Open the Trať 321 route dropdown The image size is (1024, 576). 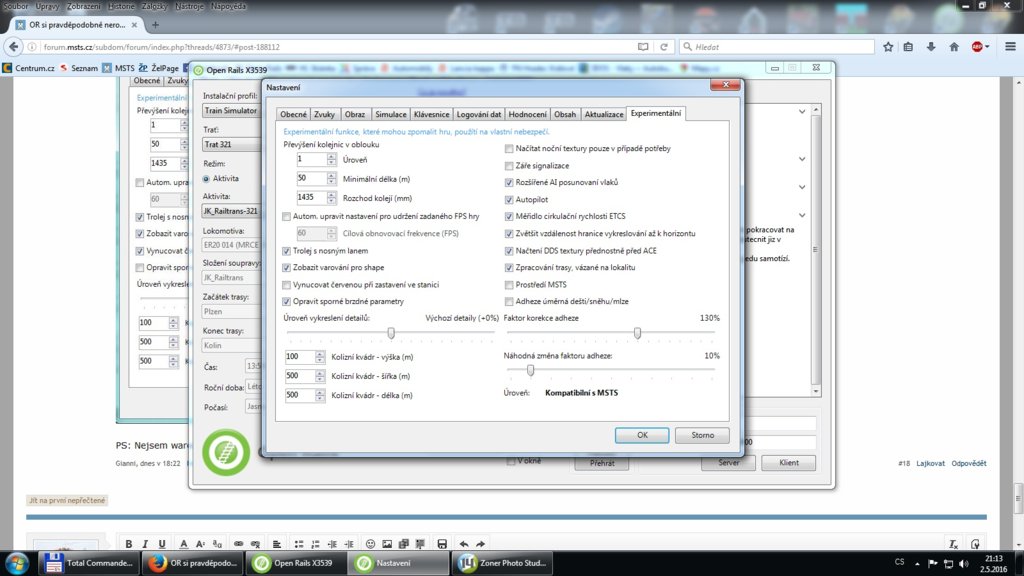pyautogui.click(x=231, y=144)
